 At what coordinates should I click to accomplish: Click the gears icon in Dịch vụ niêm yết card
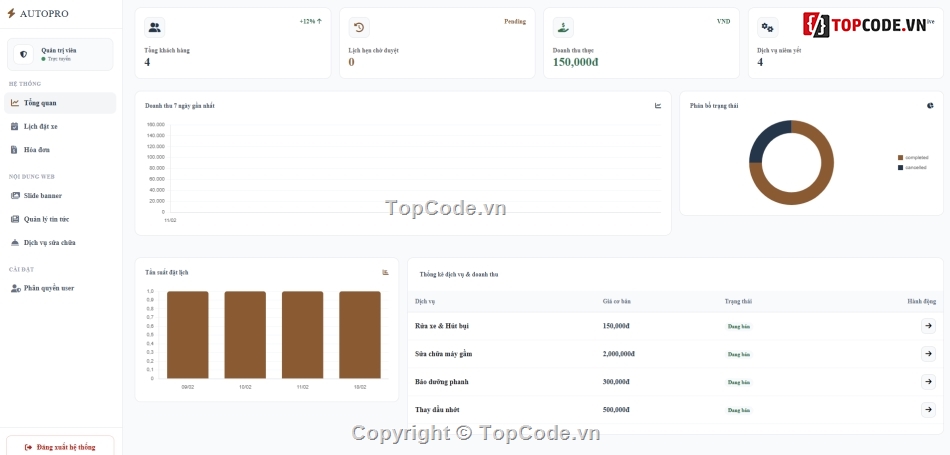point(768,27)
